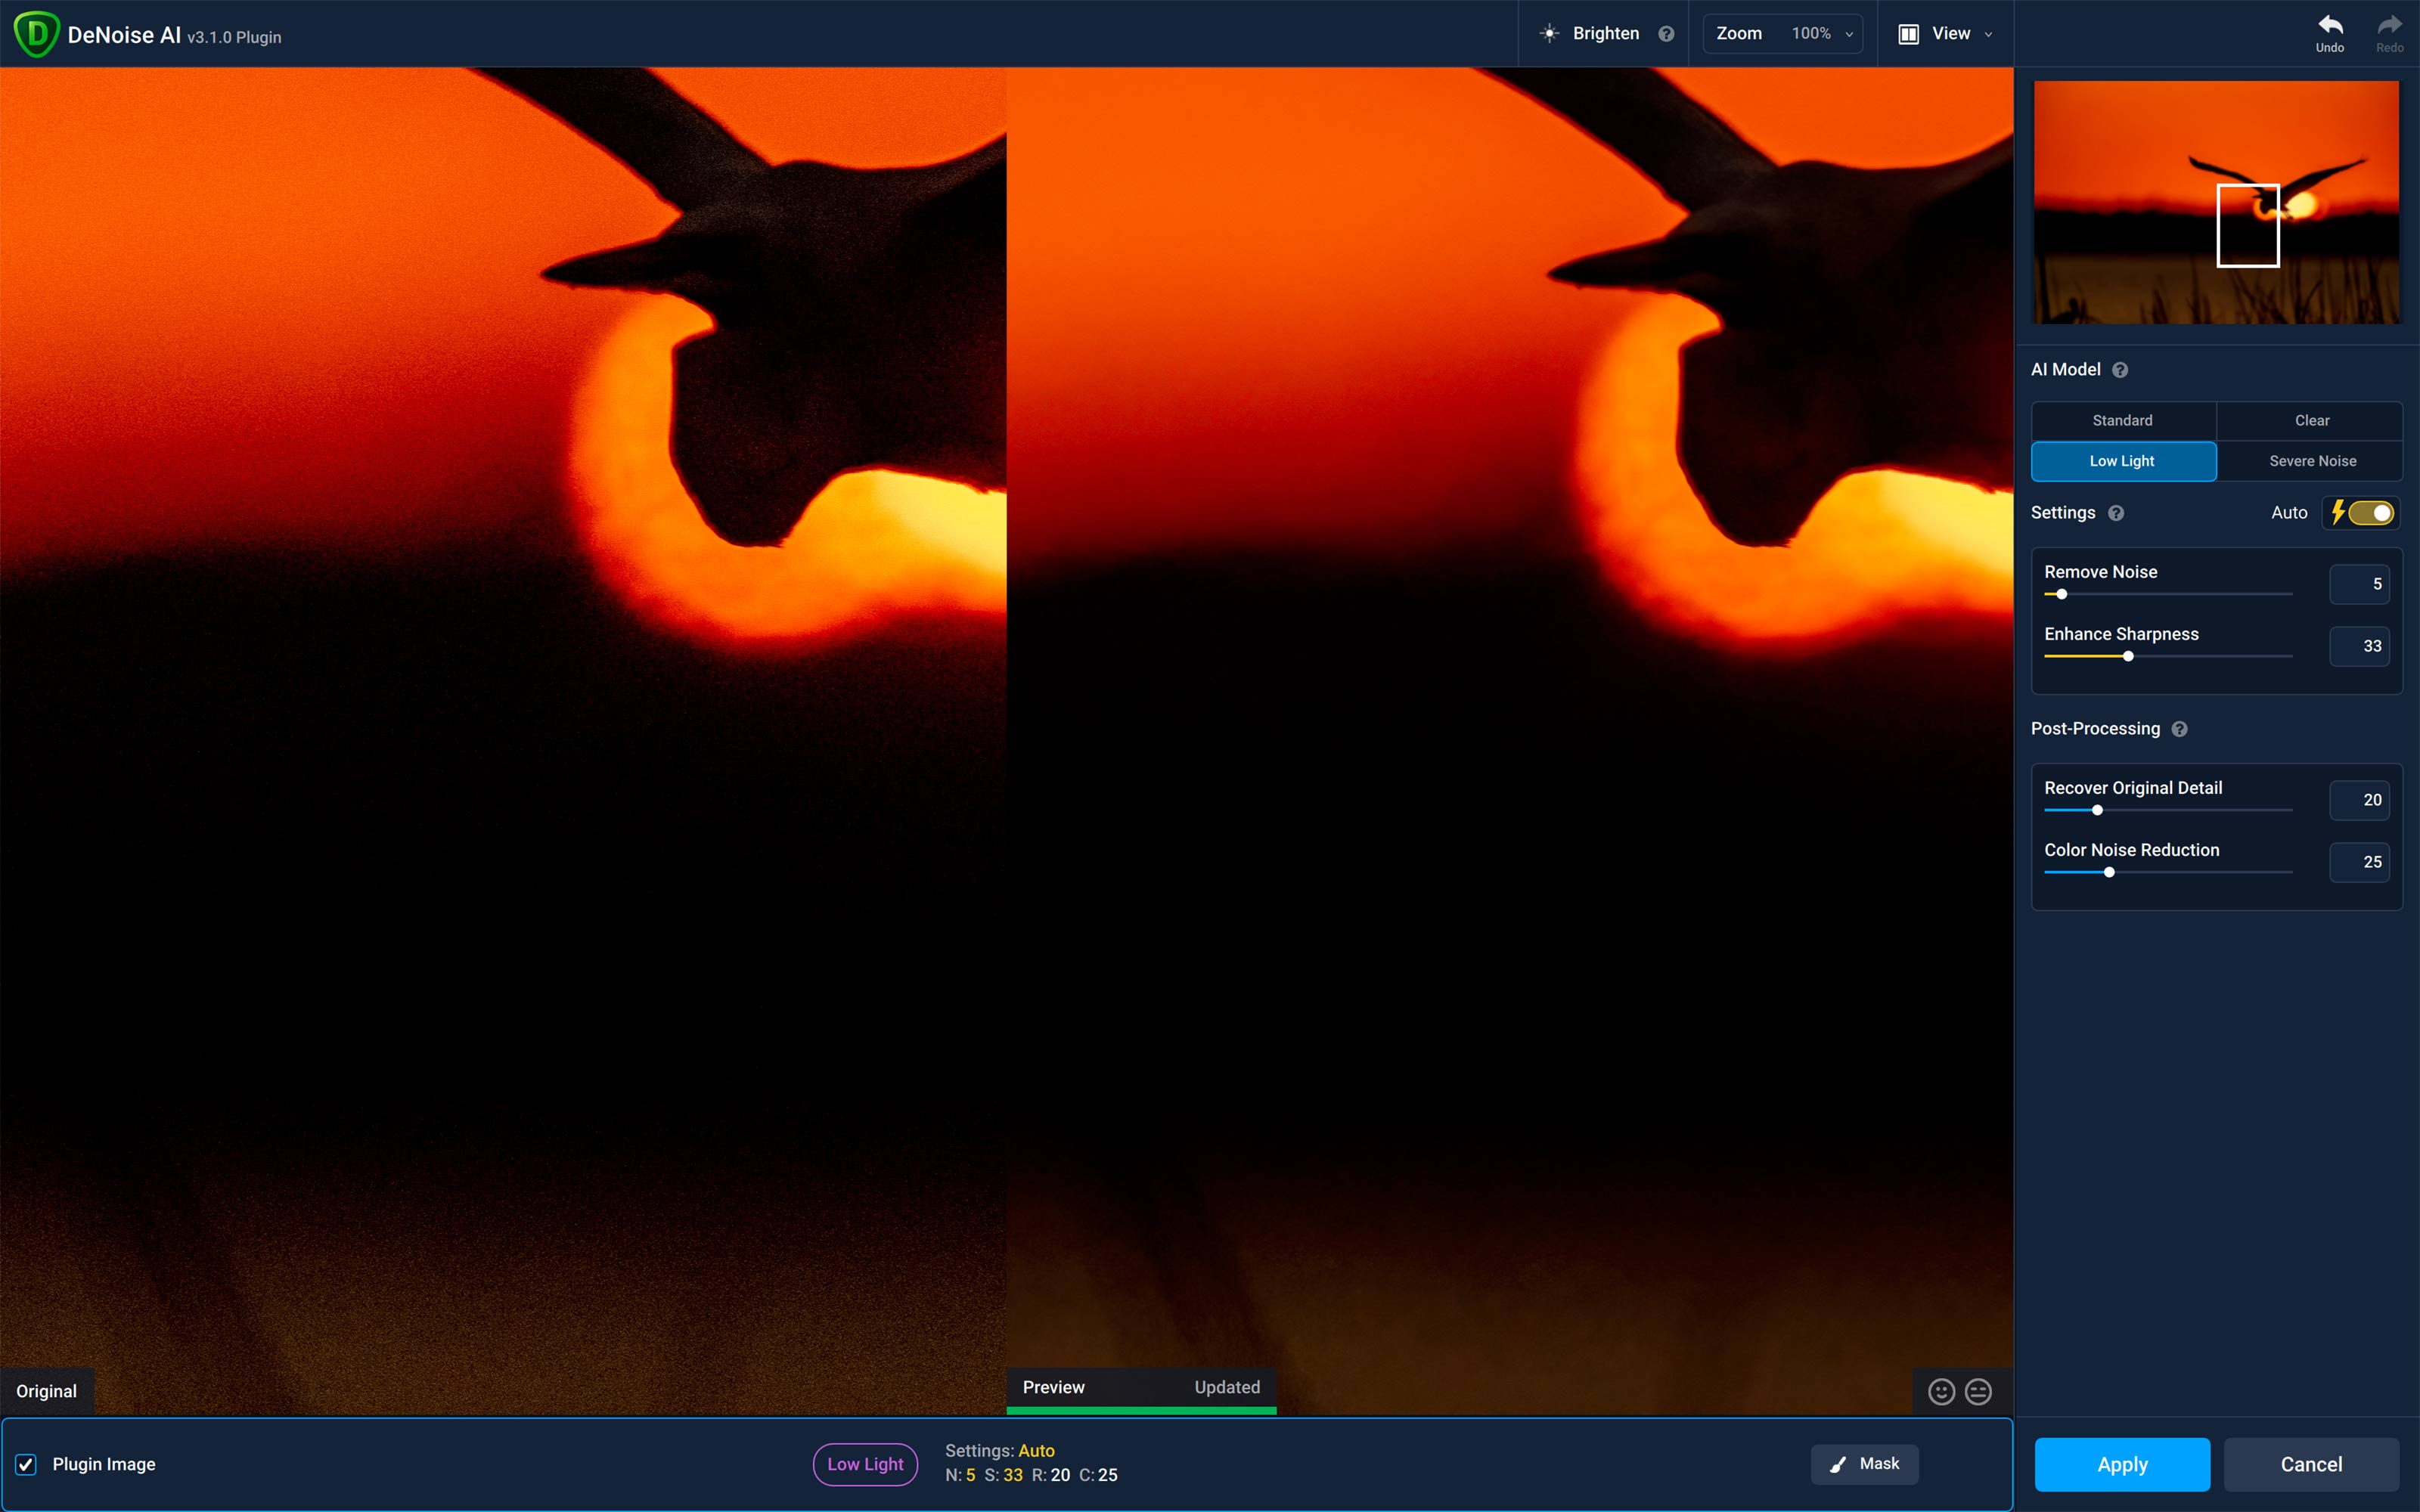Click the Remove Noise value field
This screenshot has height=1512, width=2420.
tap(2359, 584)
